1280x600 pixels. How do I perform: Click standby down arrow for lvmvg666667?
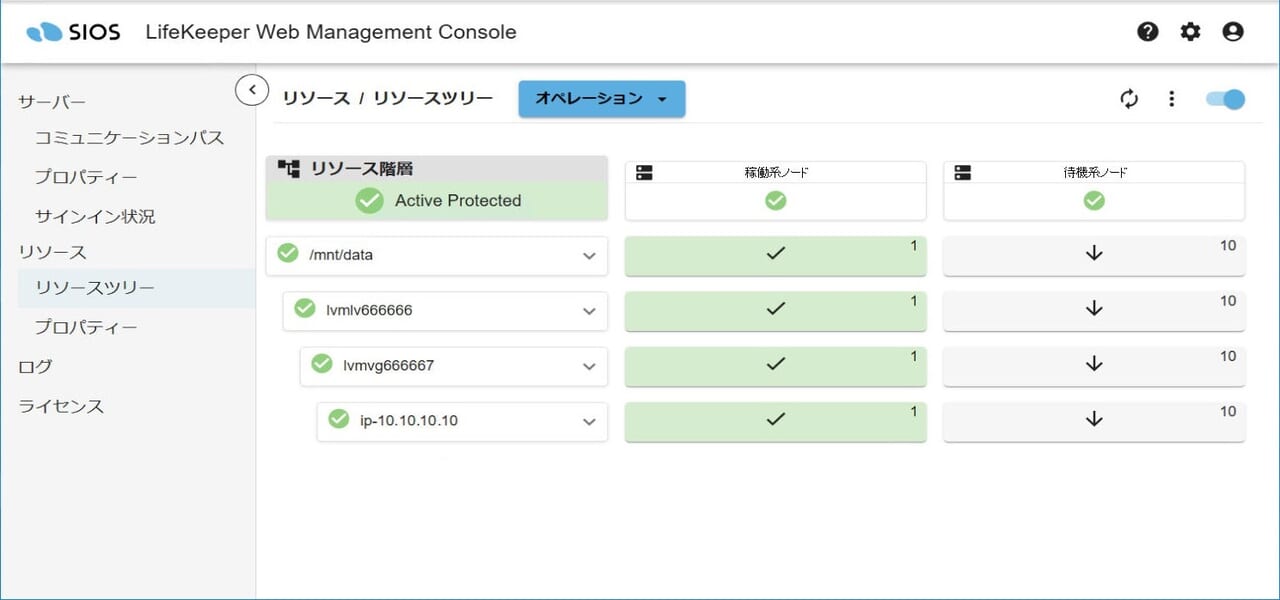[1094, 364]
